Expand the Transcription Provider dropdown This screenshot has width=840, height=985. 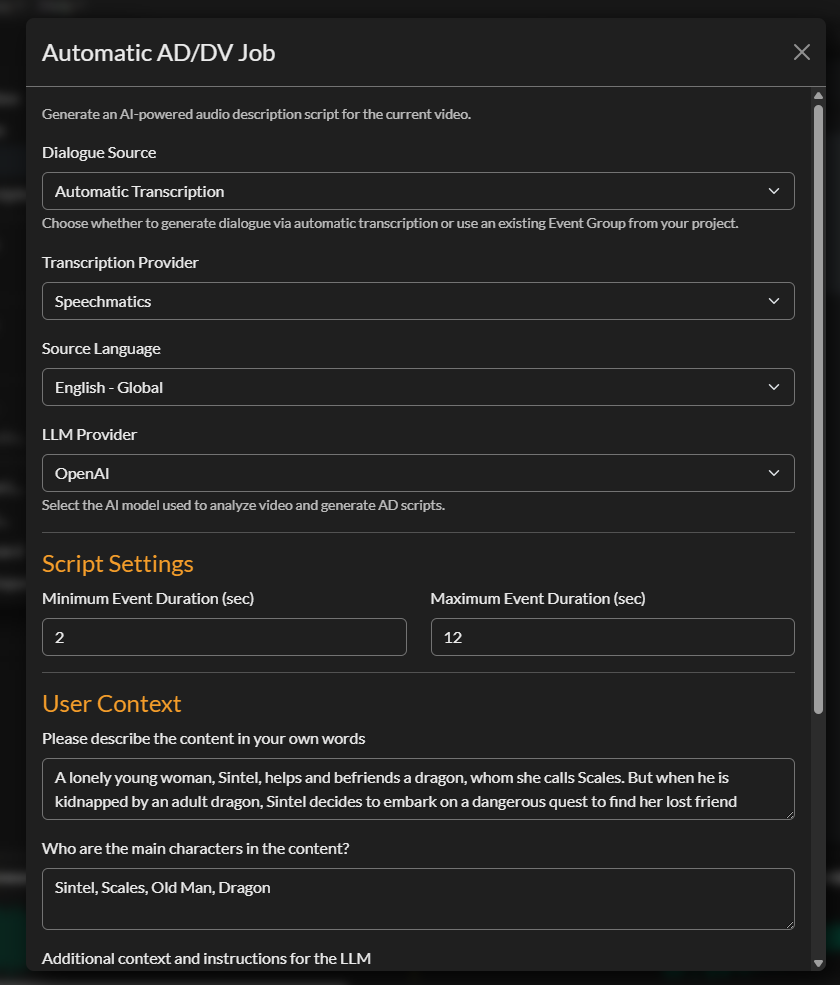point(418,301)
